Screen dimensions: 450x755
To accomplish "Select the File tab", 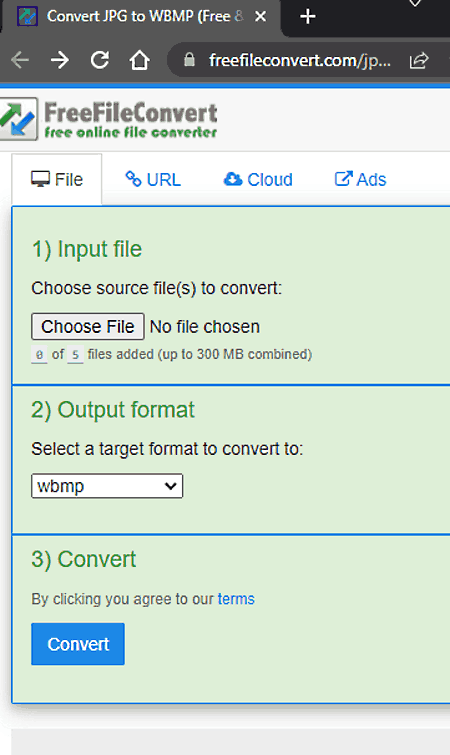I will click(57, 180).
